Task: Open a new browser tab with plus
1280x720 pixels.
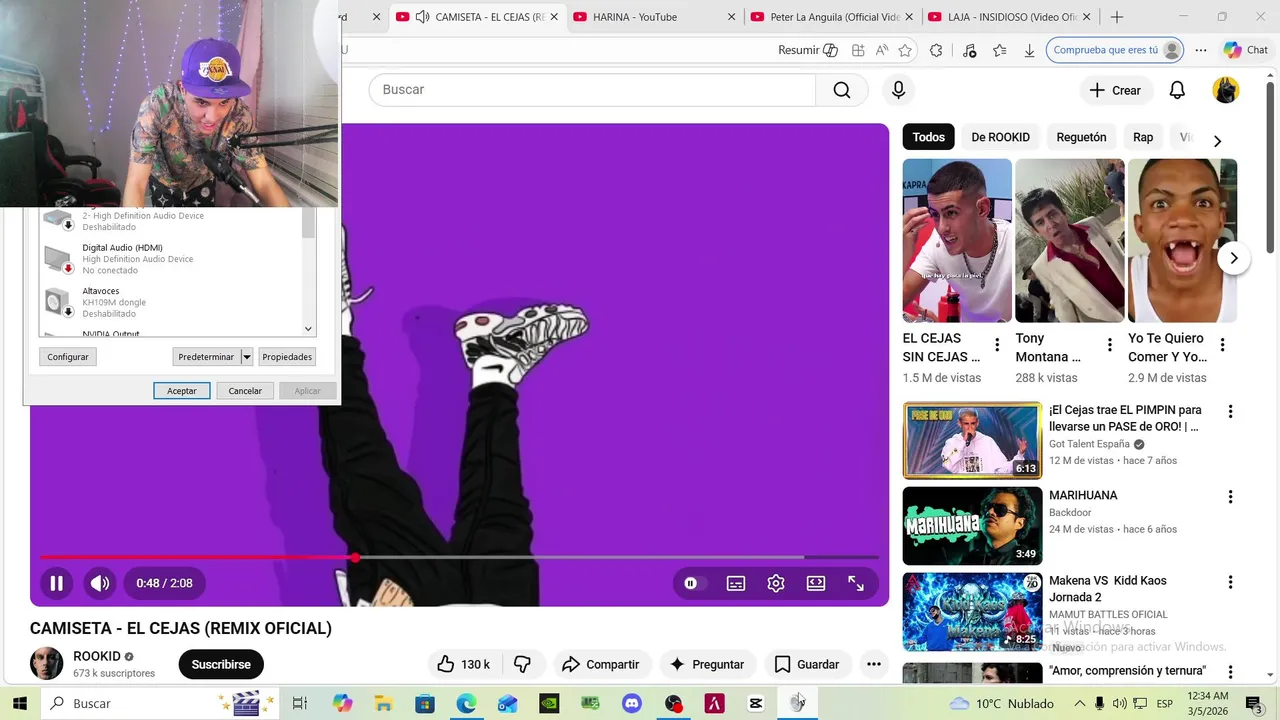Action: pyautogui.click(x=1117, y=17)
